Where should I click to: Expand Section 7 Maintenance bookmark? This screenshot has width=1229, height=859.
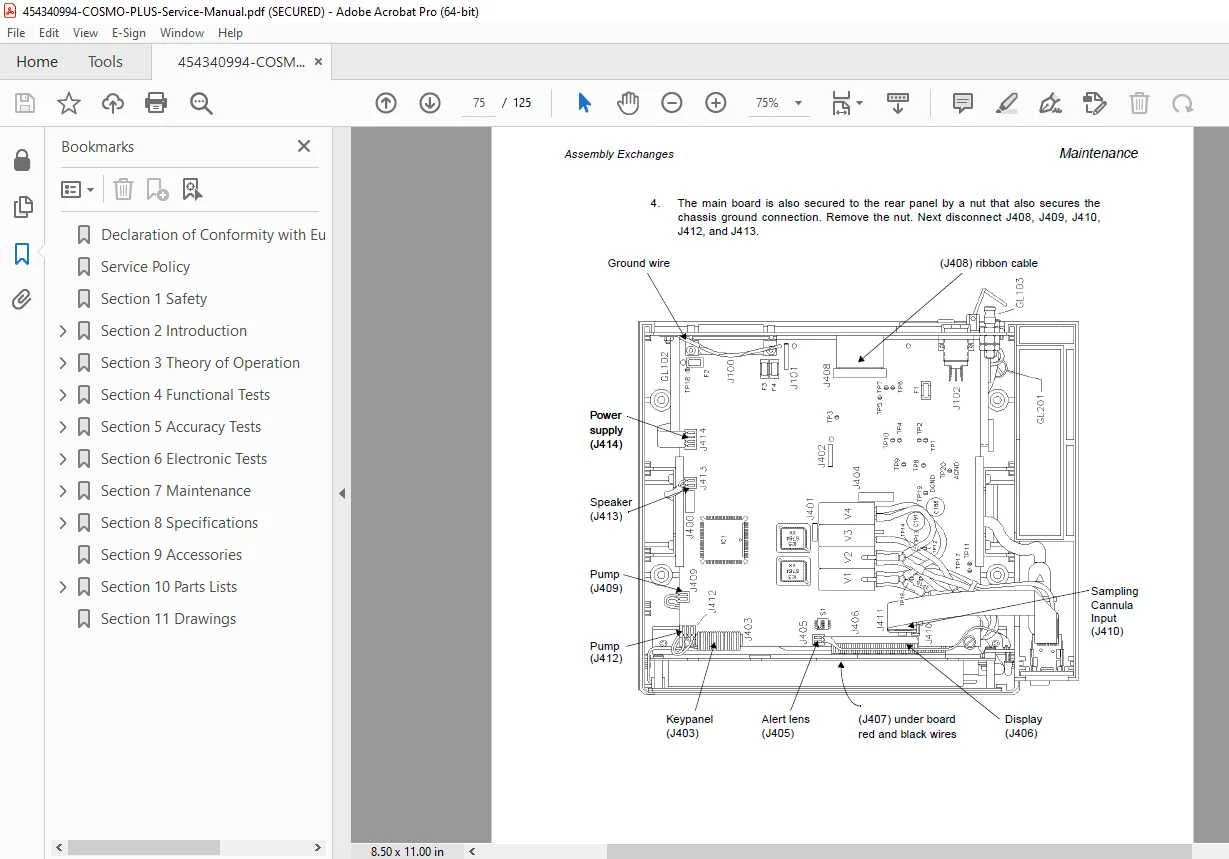click(x=63, y=491)
